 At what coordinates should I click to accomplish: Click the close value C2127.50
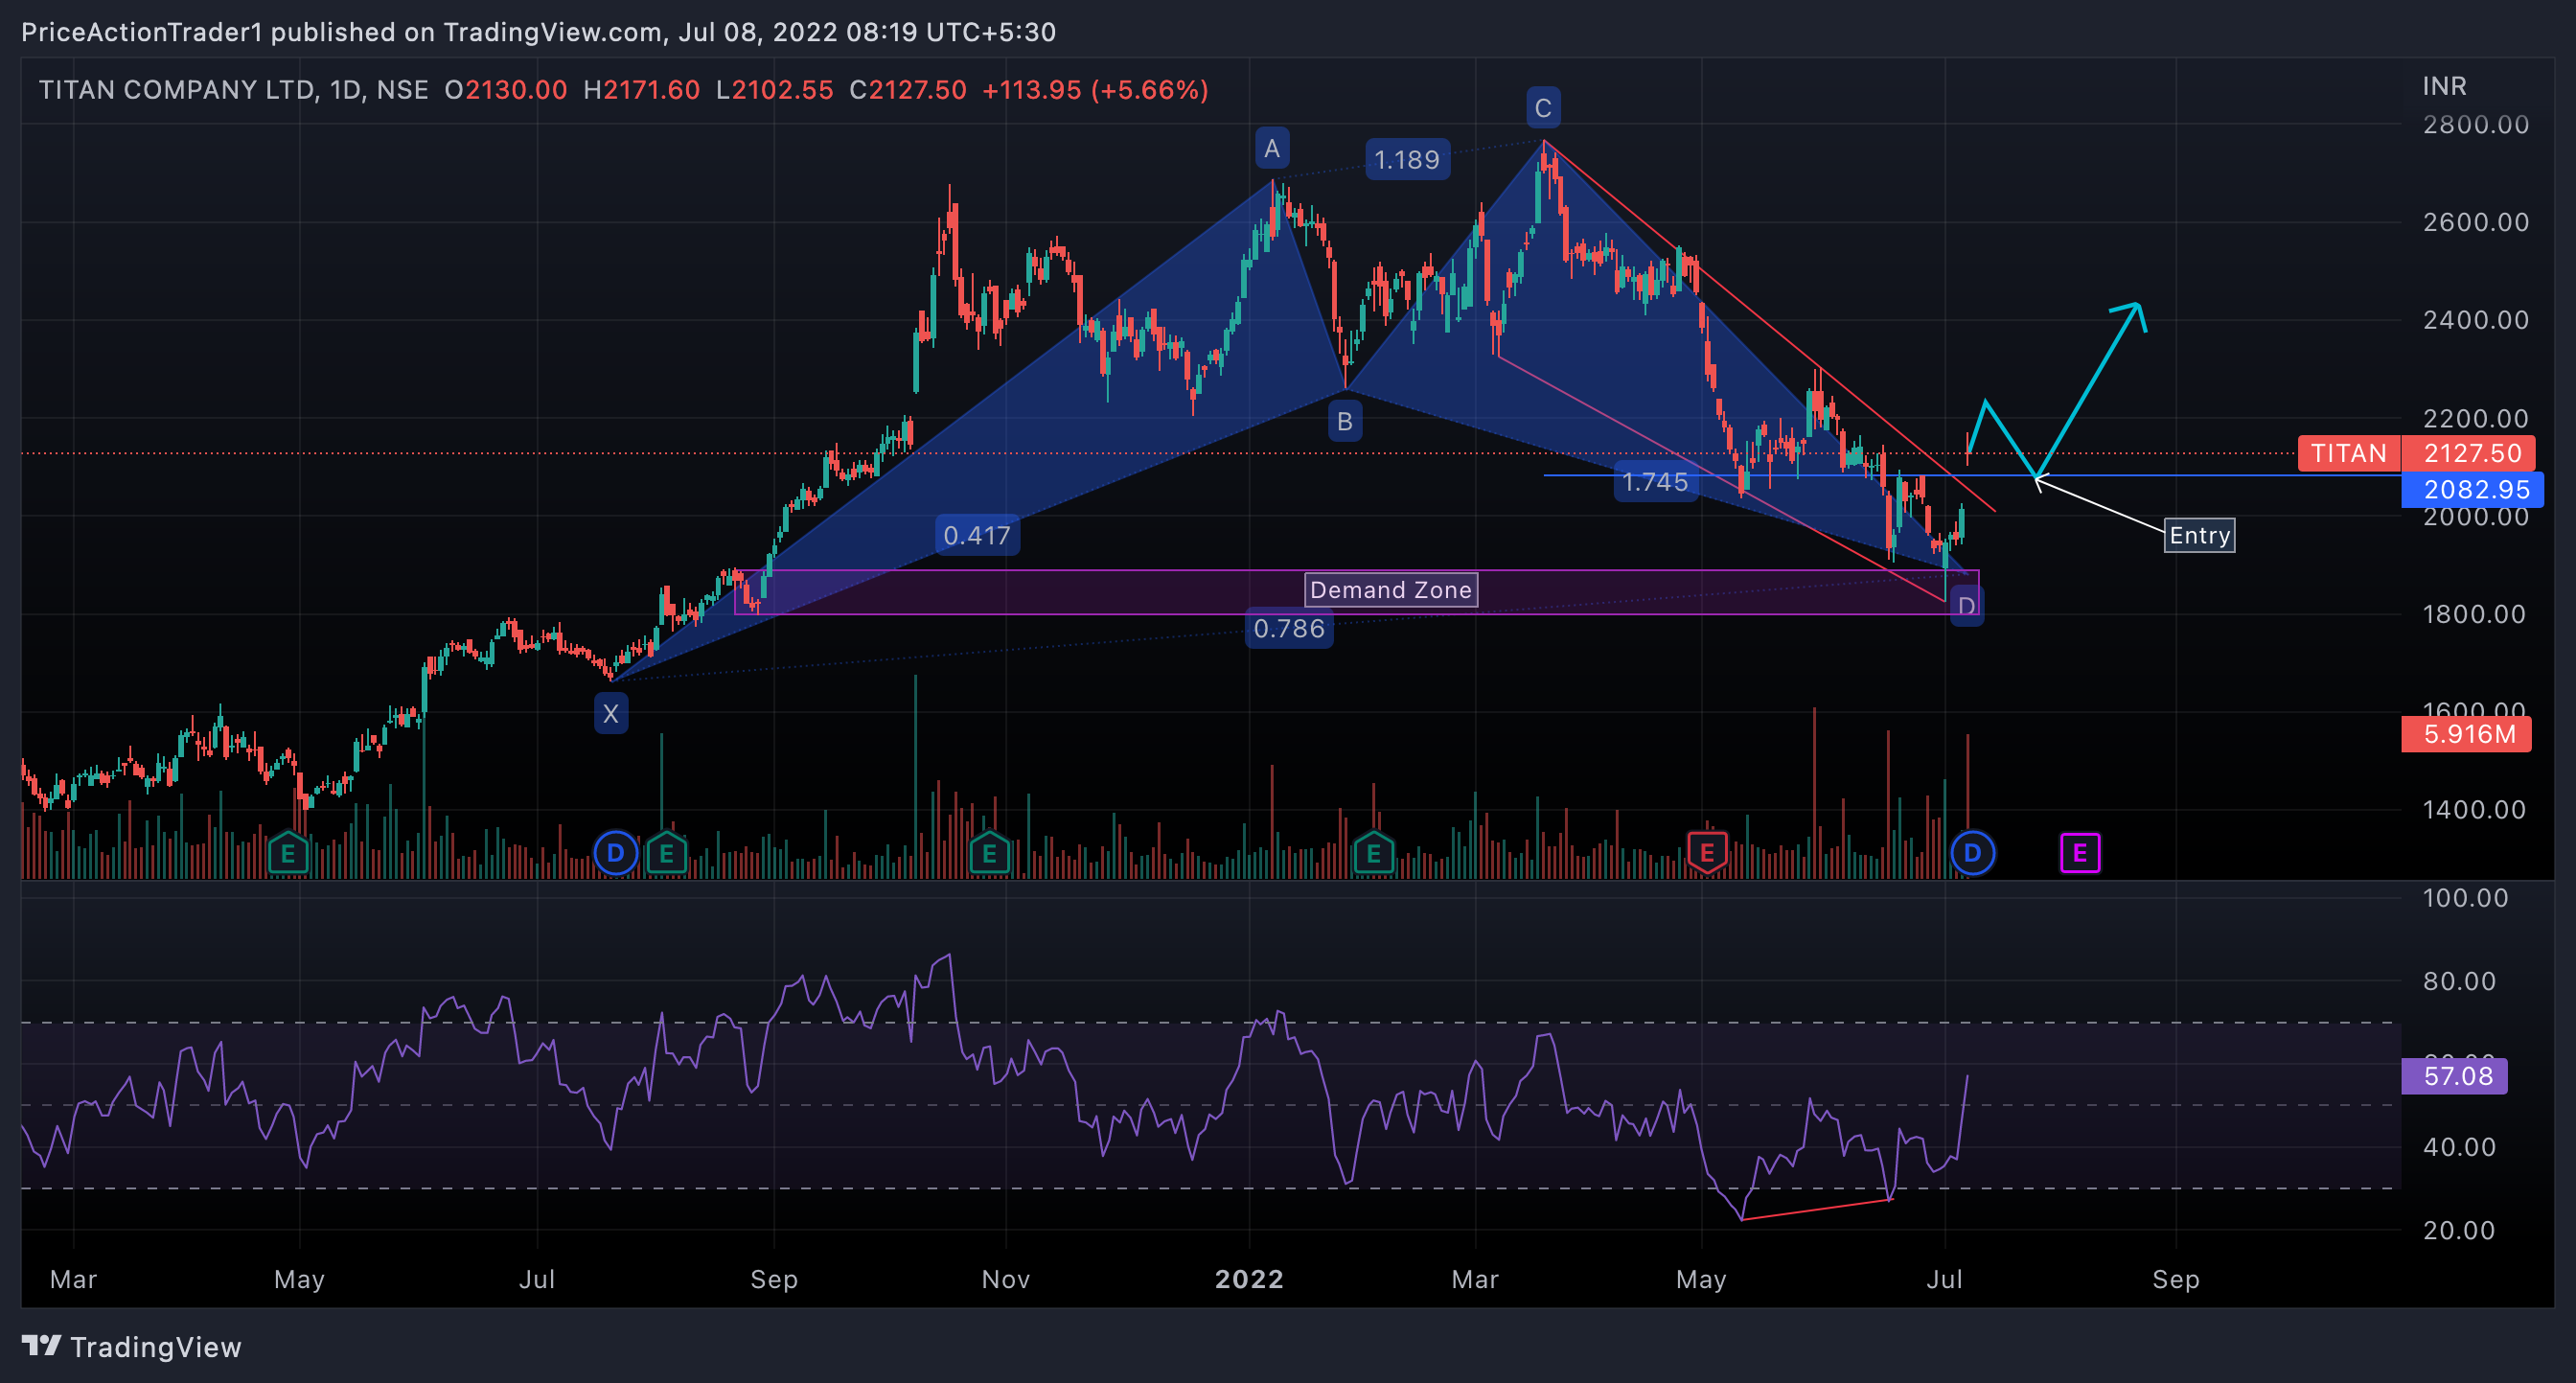(908, 90)
